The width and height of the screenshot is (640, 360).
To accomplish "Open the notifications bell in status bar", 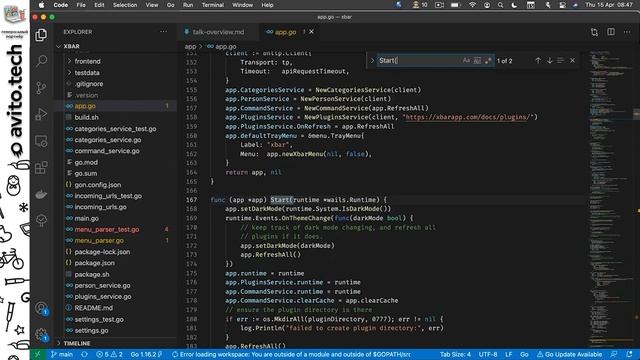I will pos(629,354).
